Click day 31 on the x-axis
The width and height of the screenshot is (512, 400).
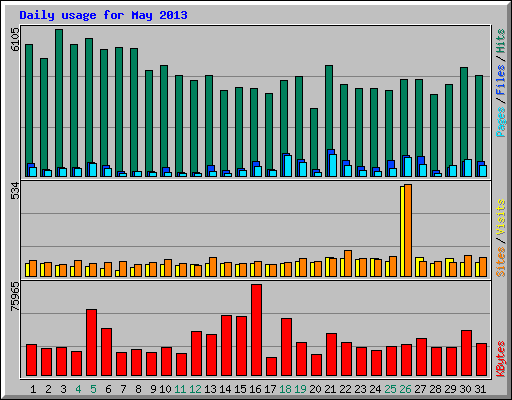click(480, 389)
